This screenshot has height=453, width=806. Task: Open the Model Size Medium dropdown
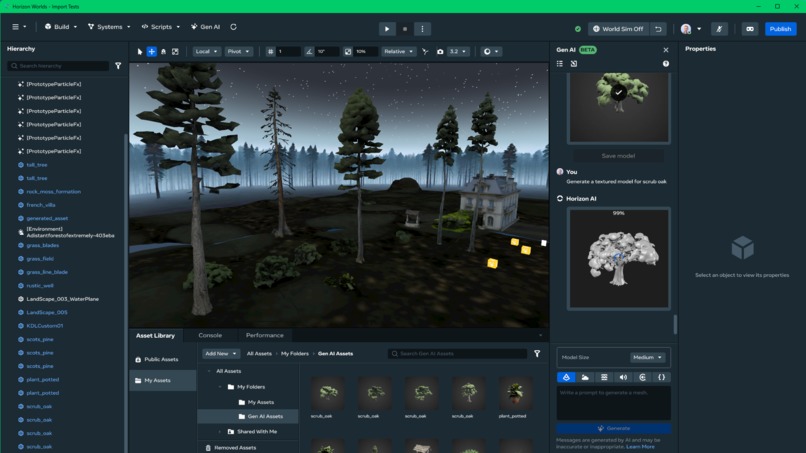647,357
